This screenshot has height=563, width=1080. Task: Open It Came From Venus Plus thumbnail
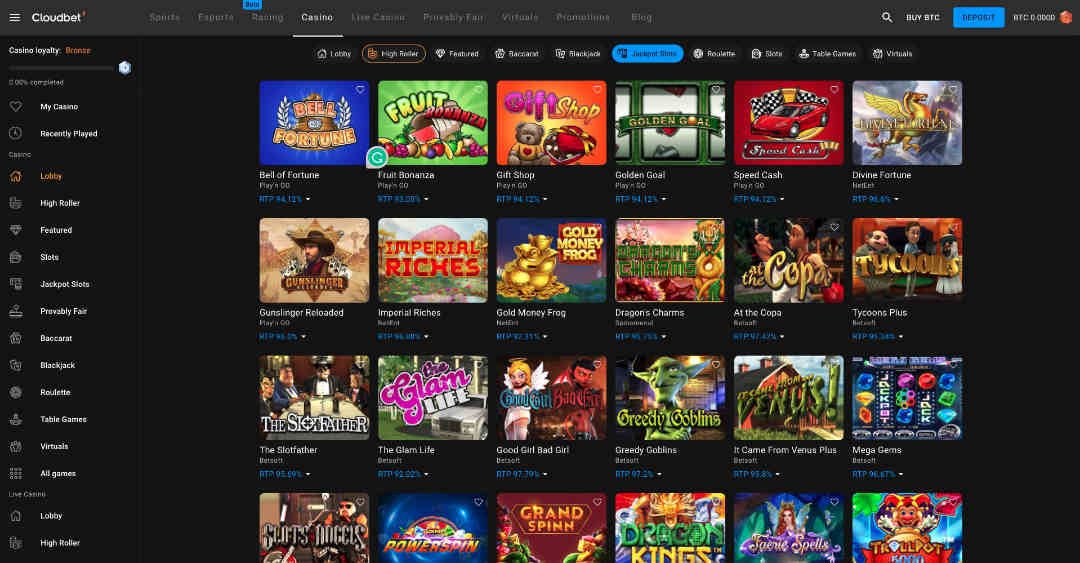coord(789,398)
